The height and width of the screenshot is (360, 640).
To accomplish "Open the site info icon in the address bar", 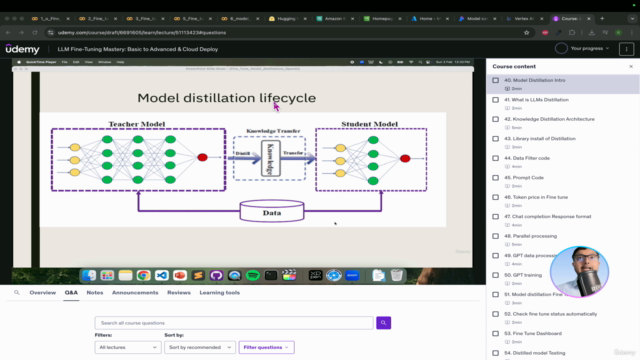I will pyautogui.click(x=51, y=33).
